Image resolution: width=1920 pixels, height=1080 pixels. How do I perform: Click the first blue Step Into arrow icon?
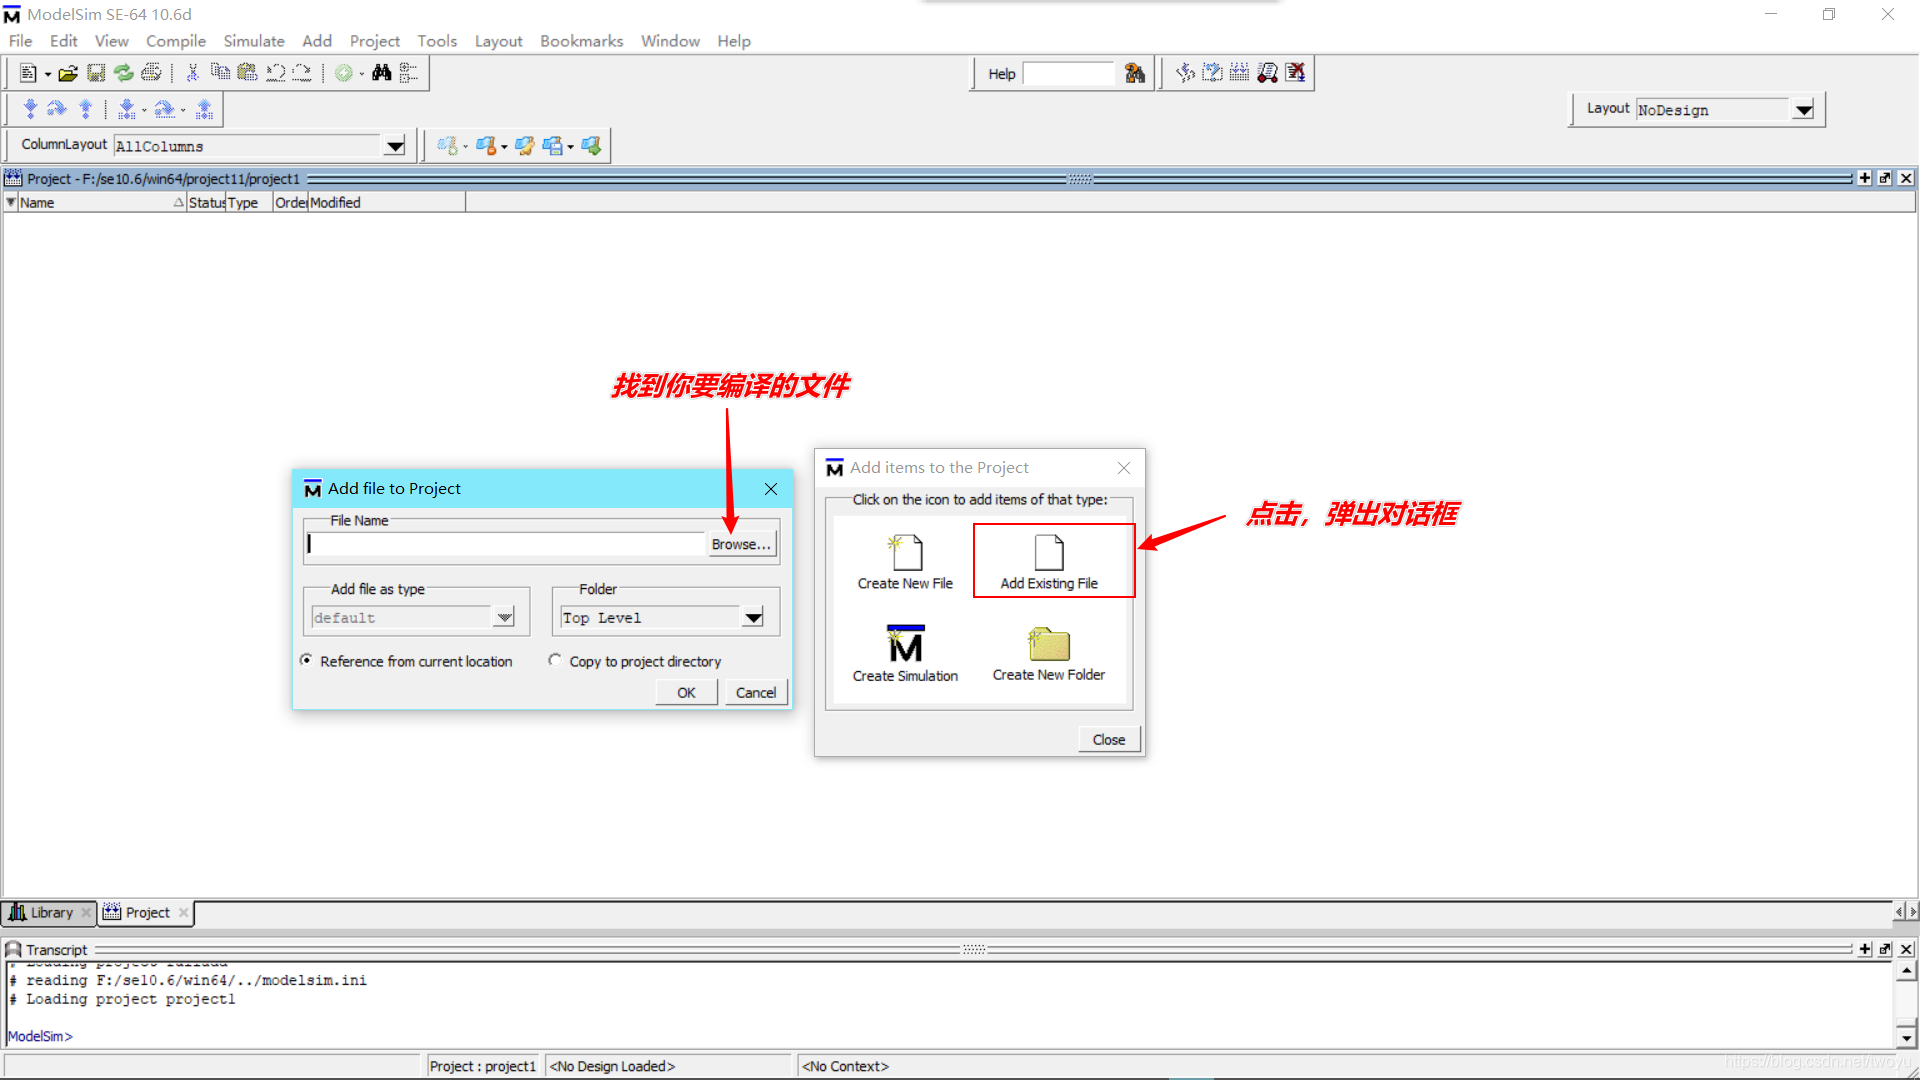(30, 109)
